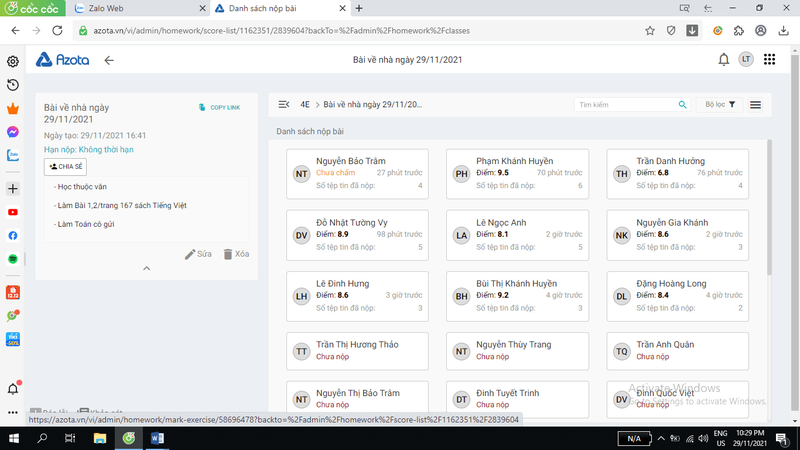Open Messenger from the browser sidebar
Image resolution: width=800 pixels, height=450 pixels.
pyautogui.click(x=13, y=132)
